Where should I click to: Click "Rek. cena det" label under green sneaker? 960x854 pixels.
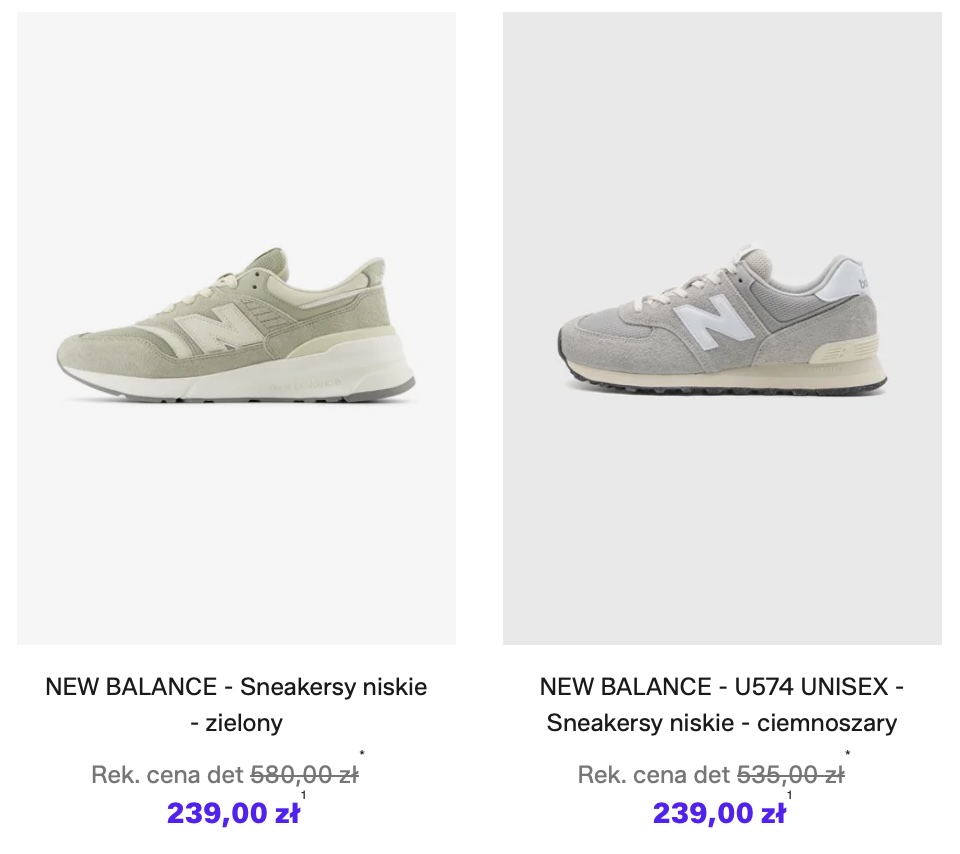pyautogui.click(x=166, y=774)
